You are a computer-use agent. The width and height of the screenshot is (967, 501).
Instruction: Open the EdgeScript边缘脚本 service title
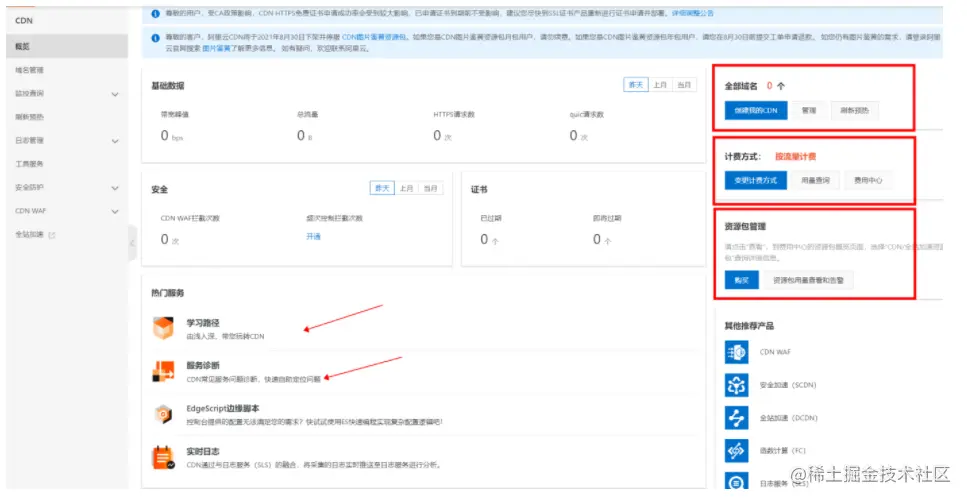click(223, 408)
